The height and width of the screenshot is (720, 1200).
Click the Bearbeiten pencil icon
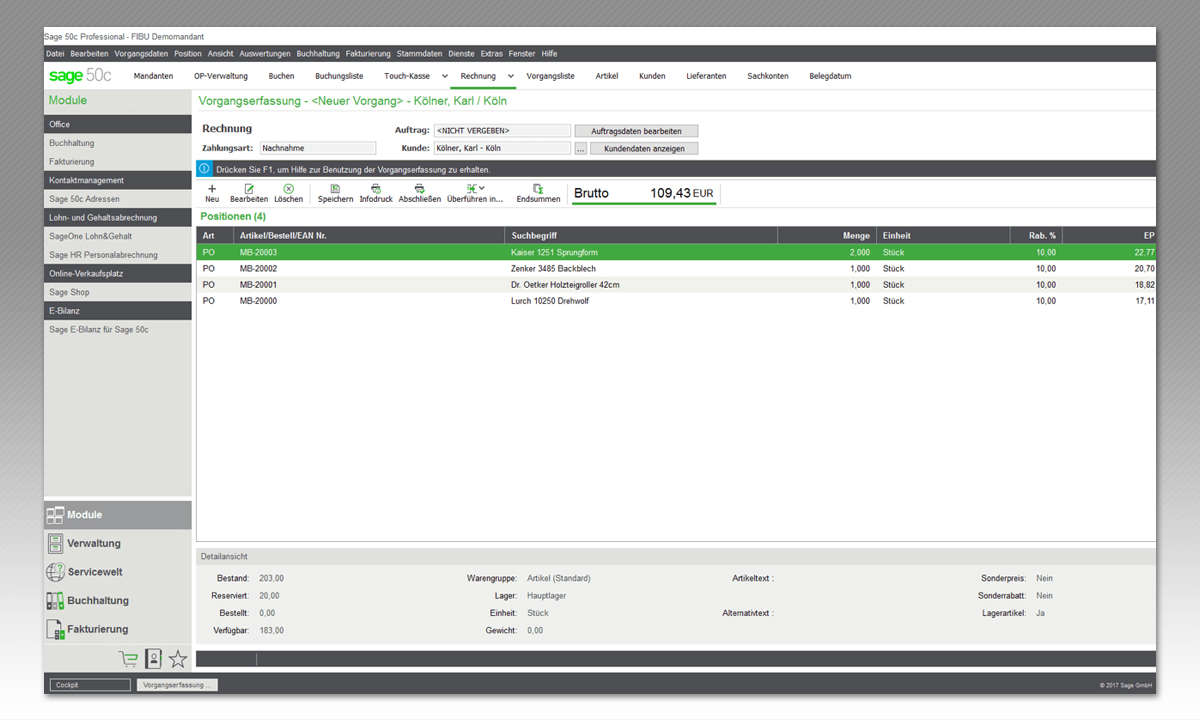249,188
